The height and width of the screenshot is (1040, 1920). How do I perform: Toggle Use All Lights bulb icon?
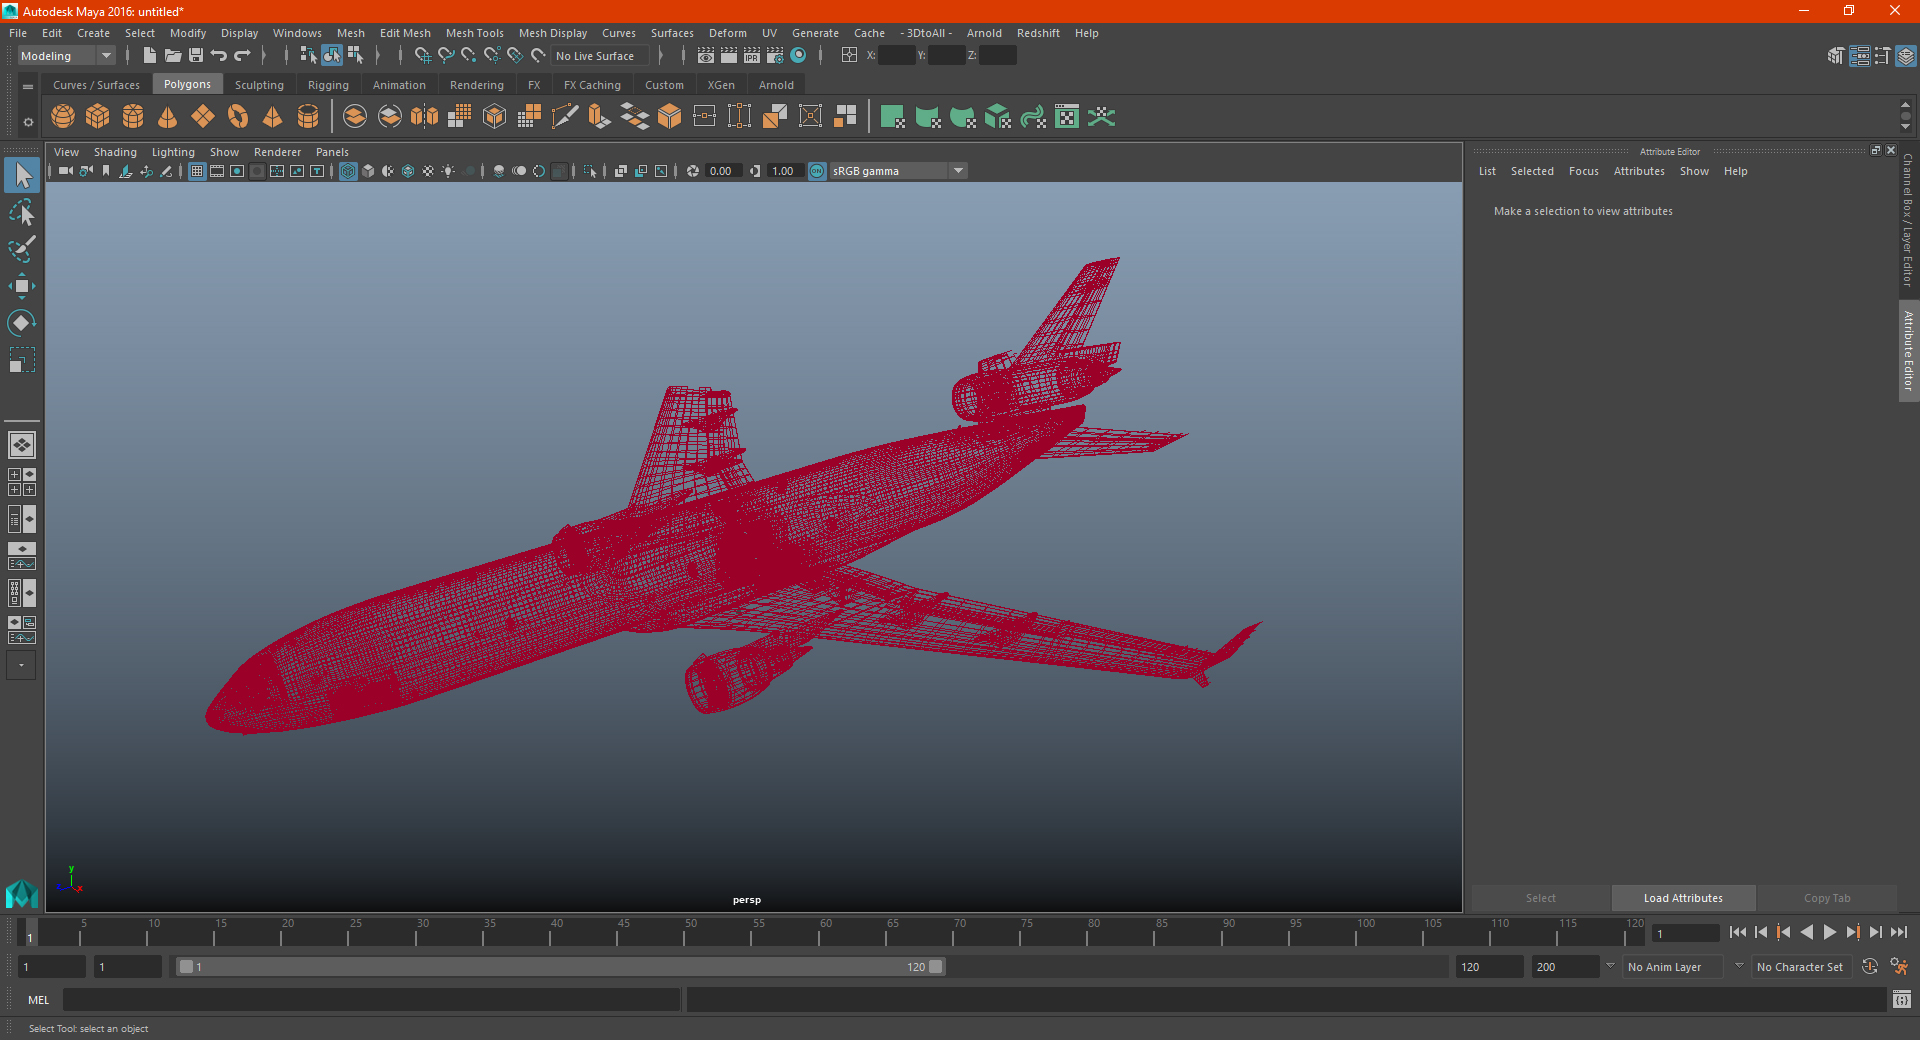[448, 171]
